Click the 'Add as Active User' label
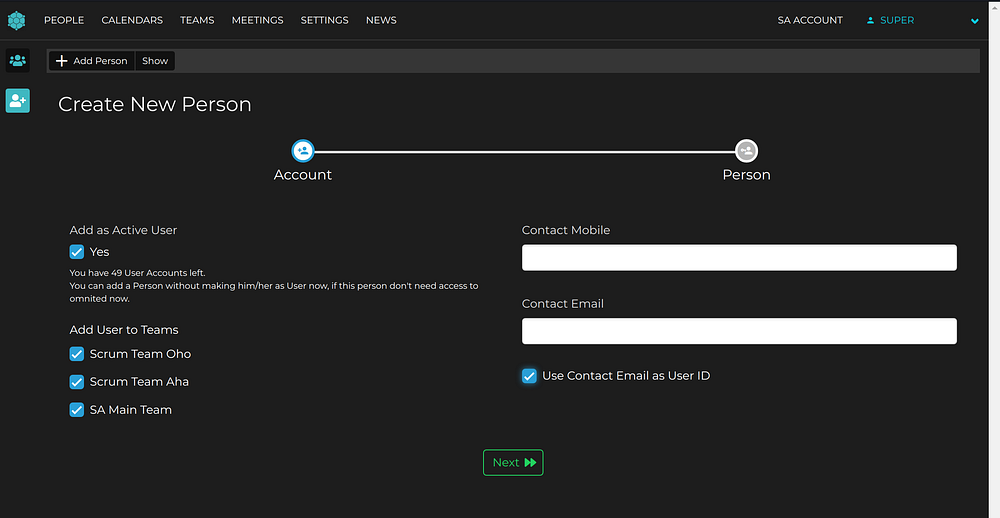This screenshot has height=518, width=1000. pos(123,230)
